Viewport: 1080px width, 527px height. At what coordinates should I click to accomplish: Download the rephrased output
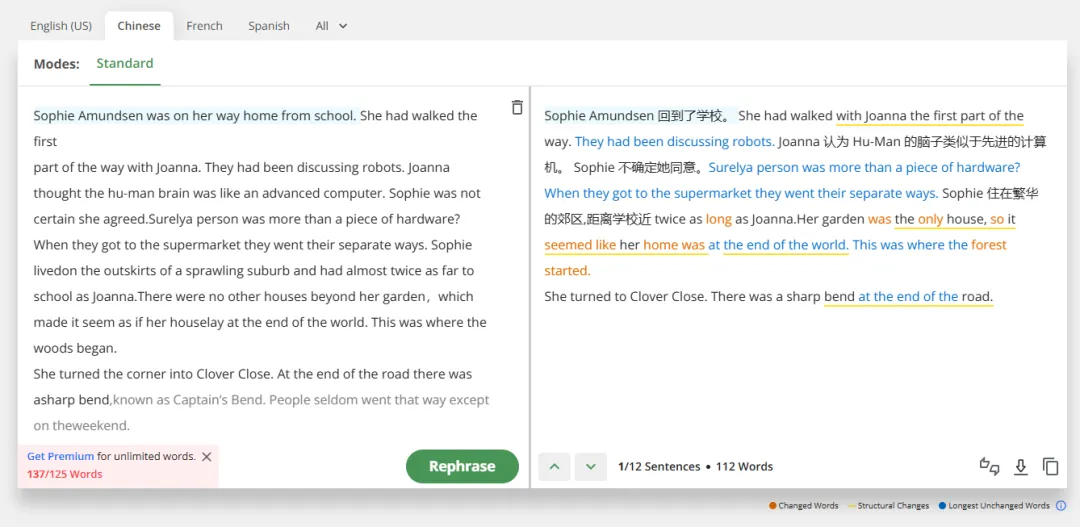point(1021,466)
